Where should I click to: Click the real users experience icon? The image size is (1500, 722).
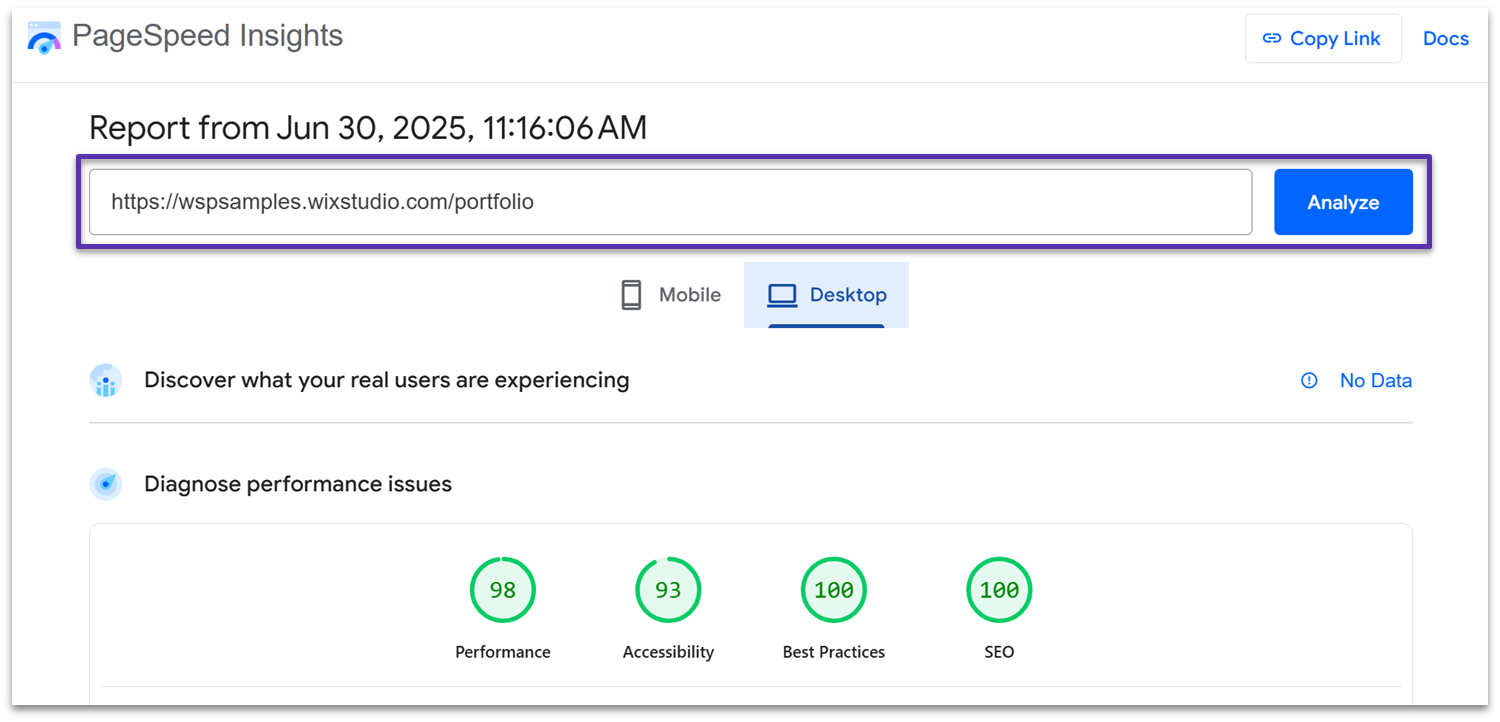[x=106, y=381]
